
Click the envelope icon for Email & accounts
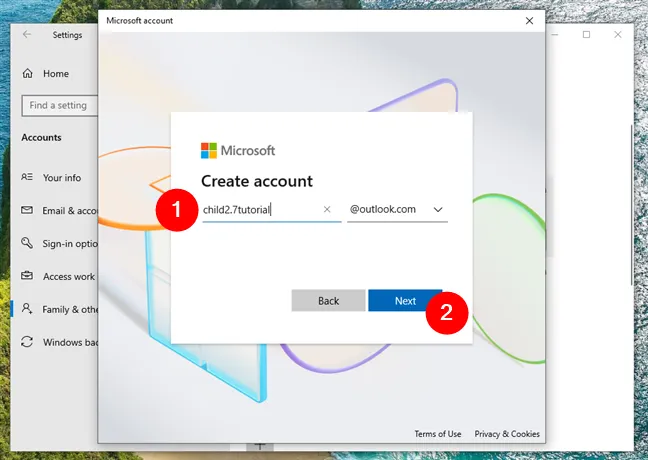click(x=27, y=210)
